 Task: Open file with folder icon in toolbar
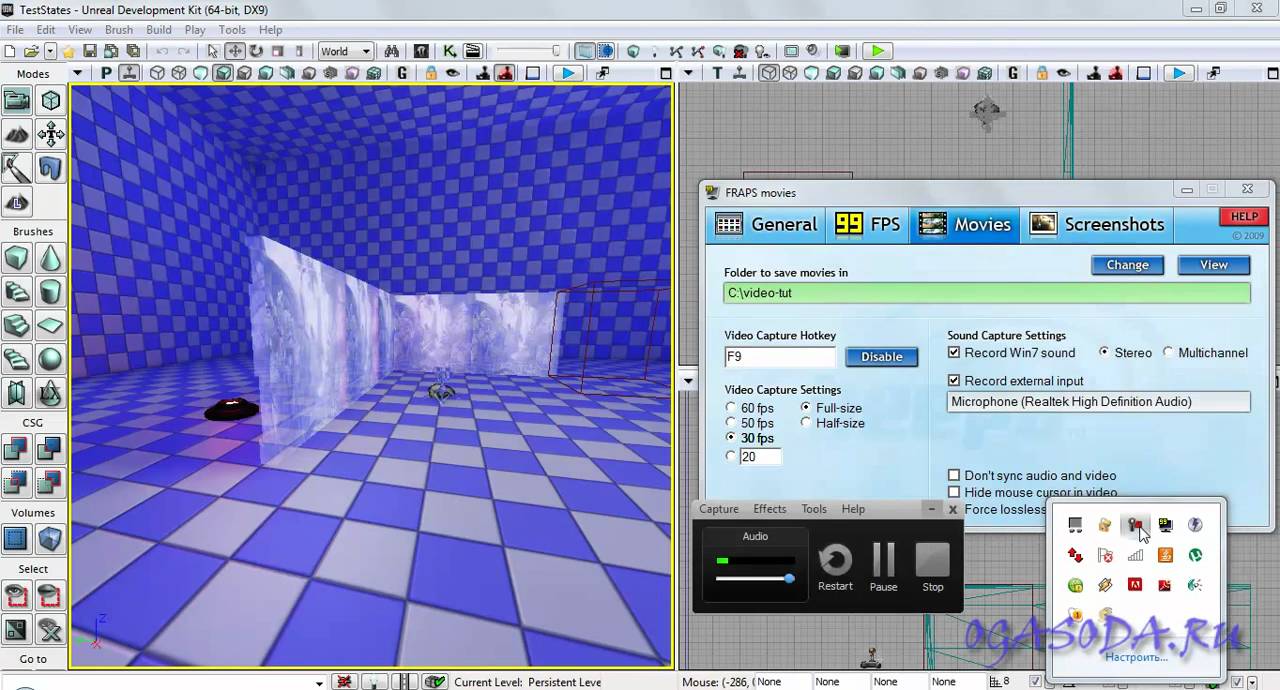[x=31, y=51]
